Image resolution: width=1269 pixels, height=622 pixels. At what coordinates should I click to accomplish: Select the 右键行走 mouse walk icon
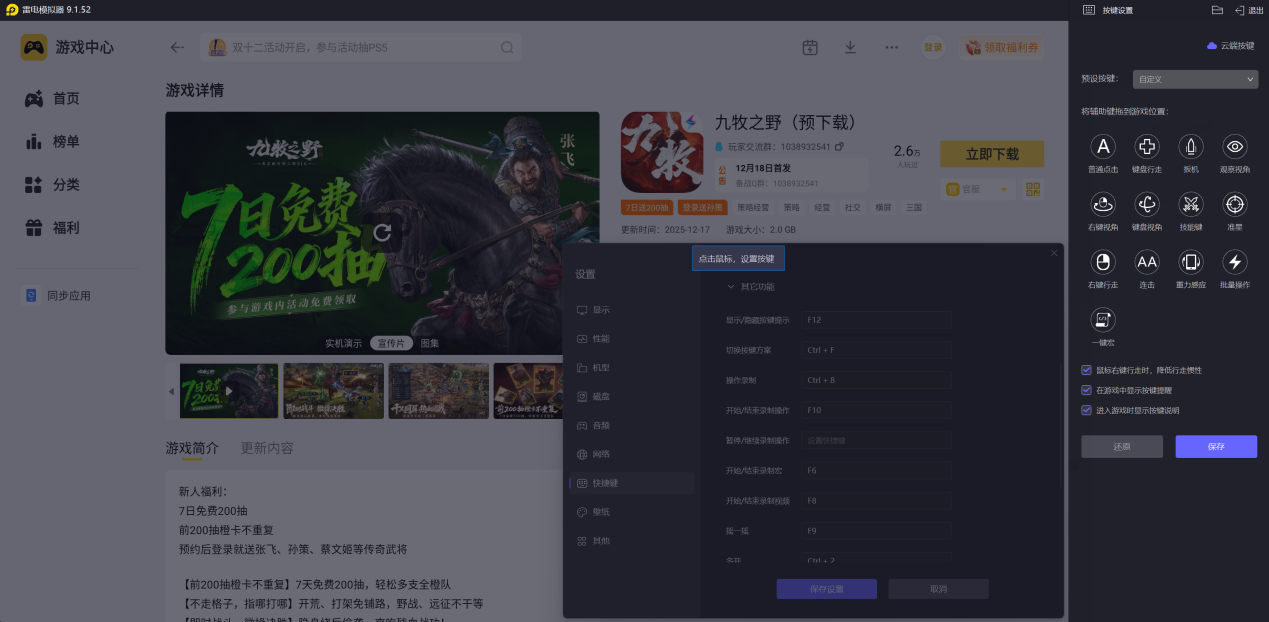coord(1103,262)
